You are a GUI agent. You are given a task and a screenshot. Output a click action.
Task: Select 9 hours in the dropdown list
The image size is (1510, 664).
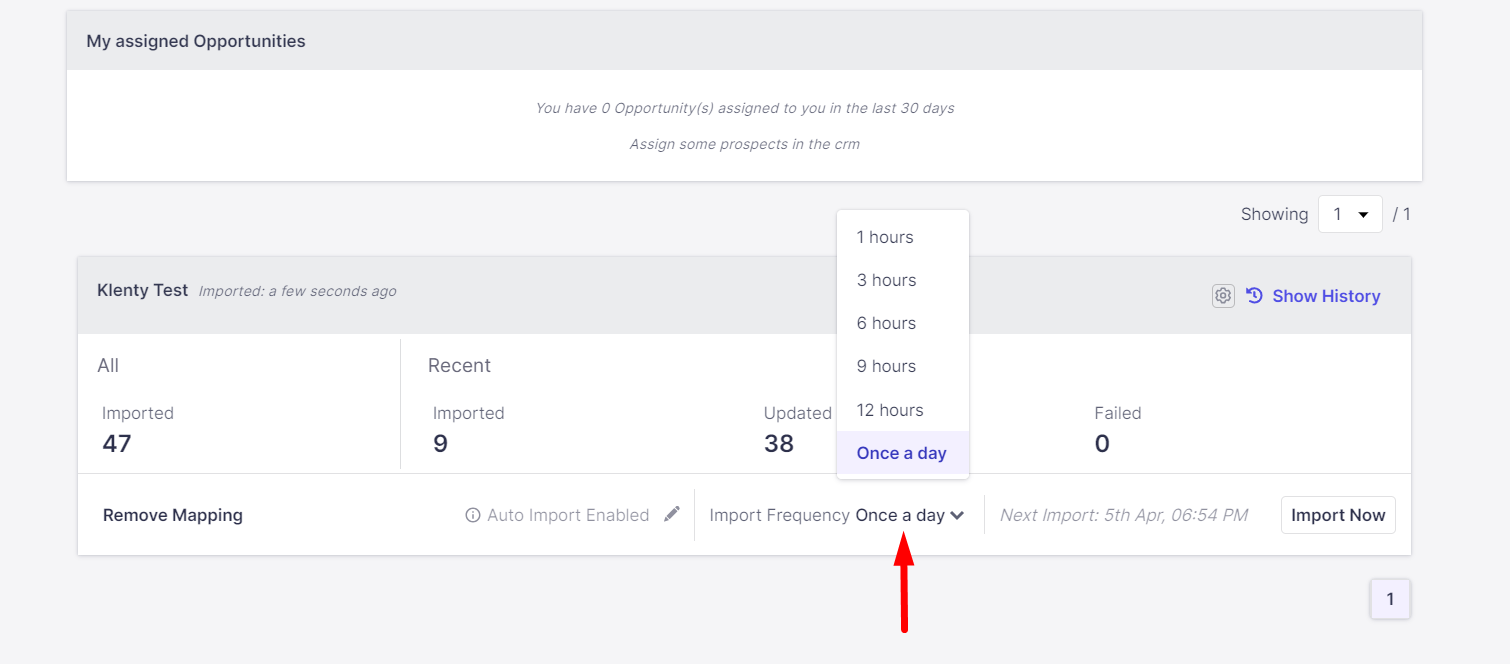(886, 366)
